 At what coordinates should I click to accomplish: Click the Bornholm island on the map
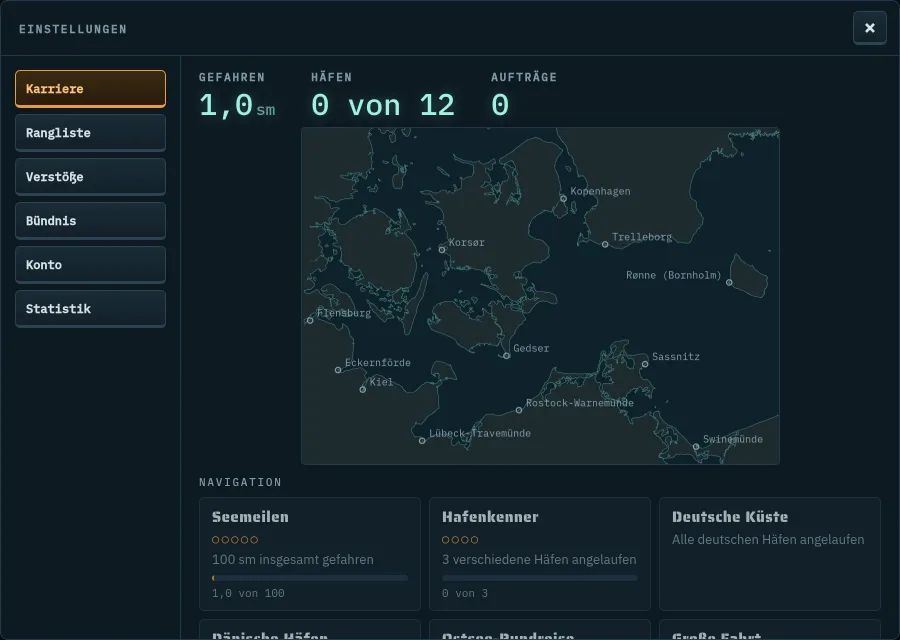[x=749, y=276]
